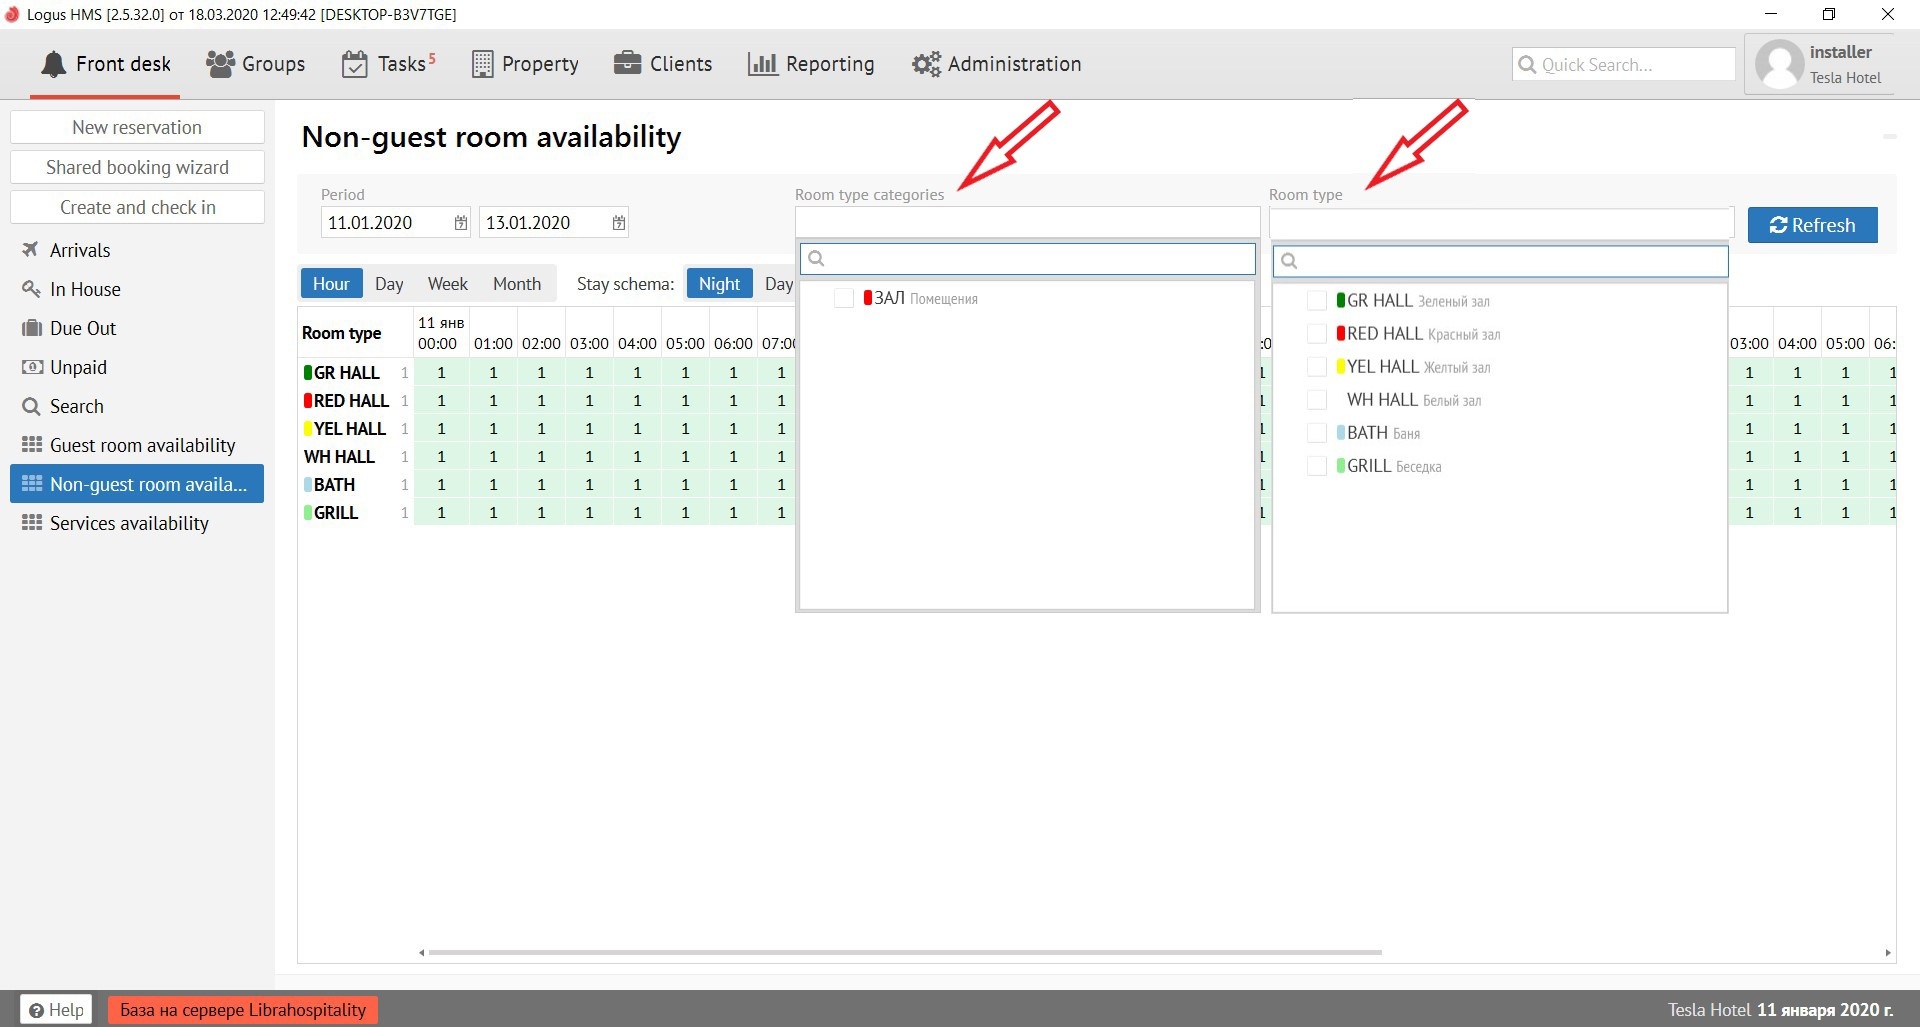The image size is (1920, 1027).
Task: Click the Refresh button
Action: pyautogui.click(x=1812, y=225)
